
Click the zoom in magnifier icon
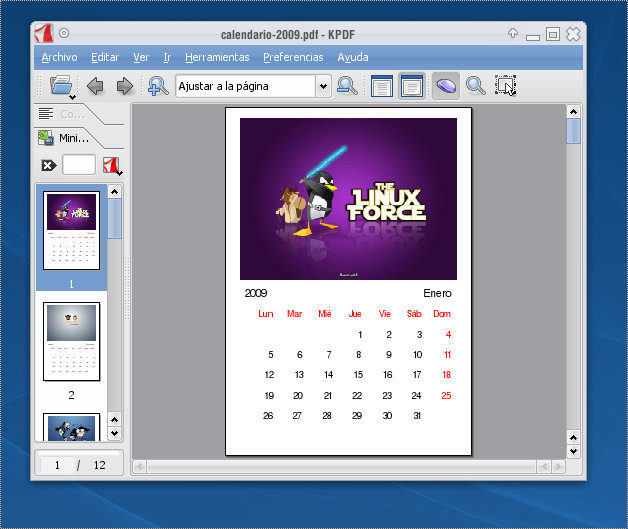158,86
